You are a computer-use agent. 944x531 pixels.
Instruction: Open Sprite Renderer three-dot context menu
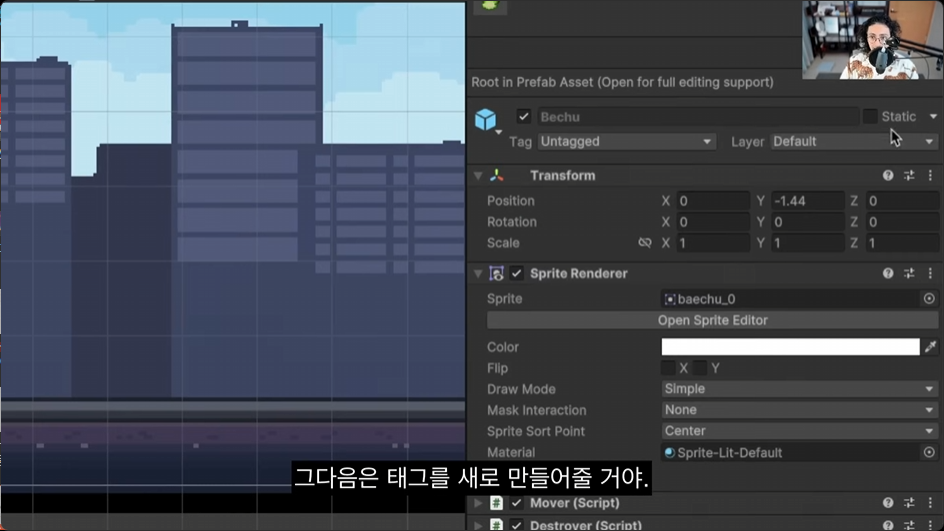point(930,273)
